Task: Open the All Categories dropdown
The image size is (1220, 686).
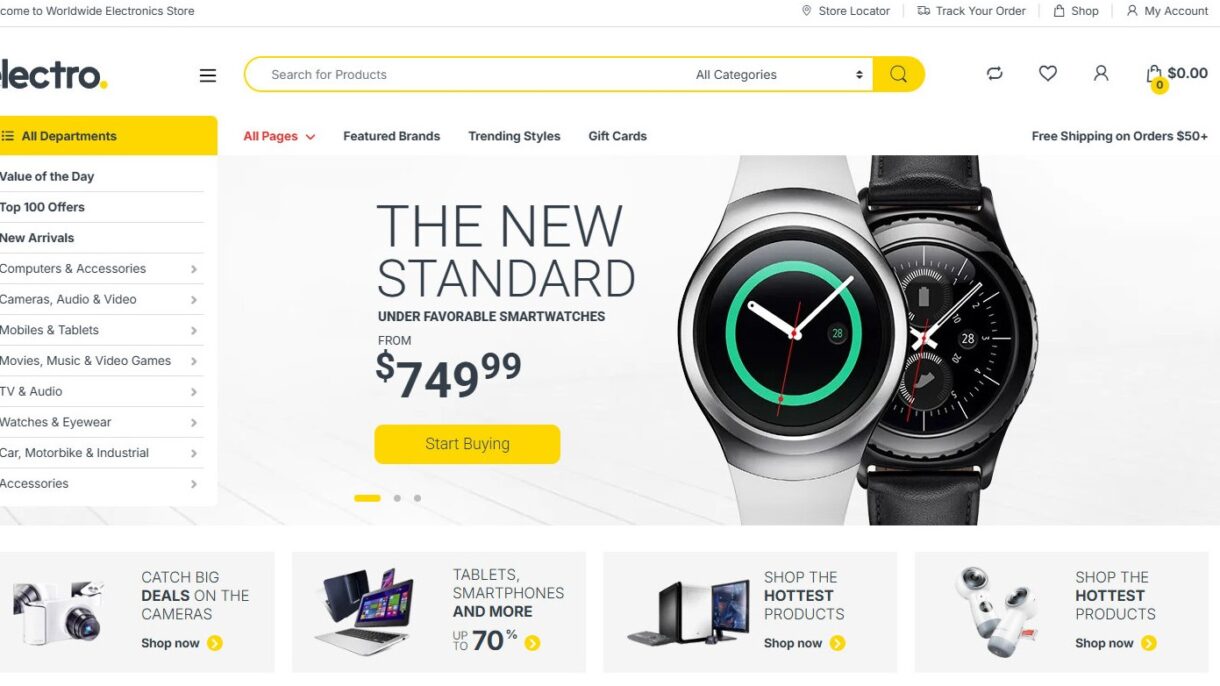Action: coord(778,74)
